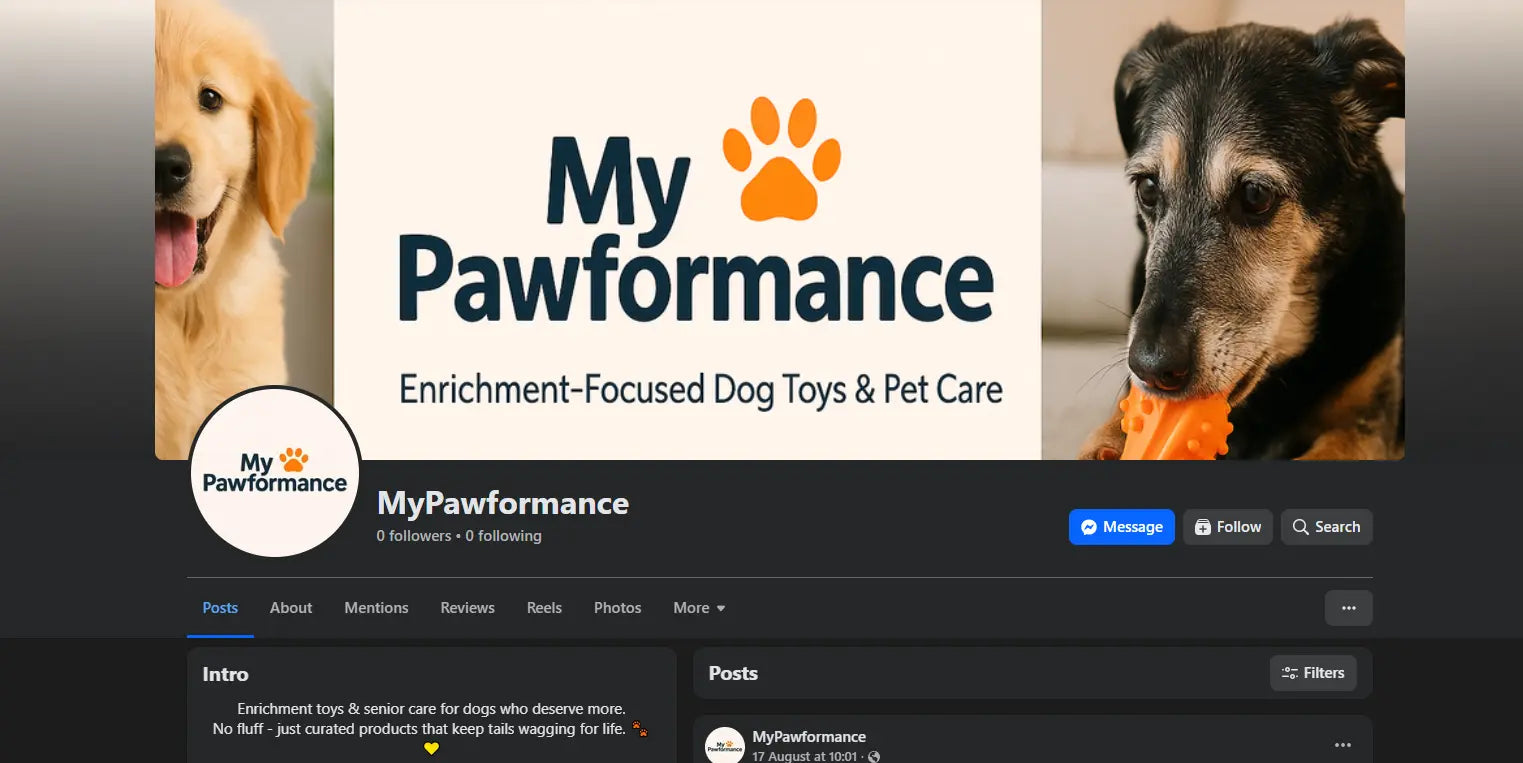Open the MyPawformance cover photo
Screen dimensions: 1523x763
point(780,229)
